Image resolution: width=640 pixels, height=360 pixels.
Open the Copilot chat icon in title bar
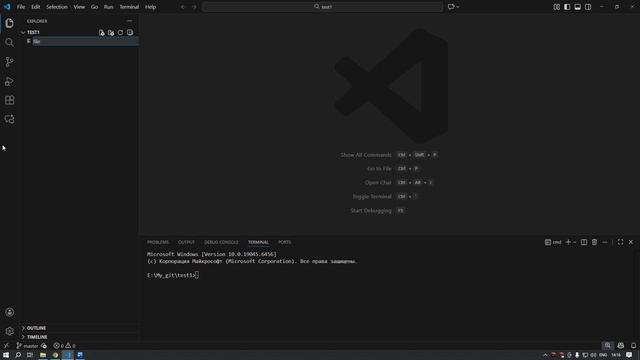[451, 7]
